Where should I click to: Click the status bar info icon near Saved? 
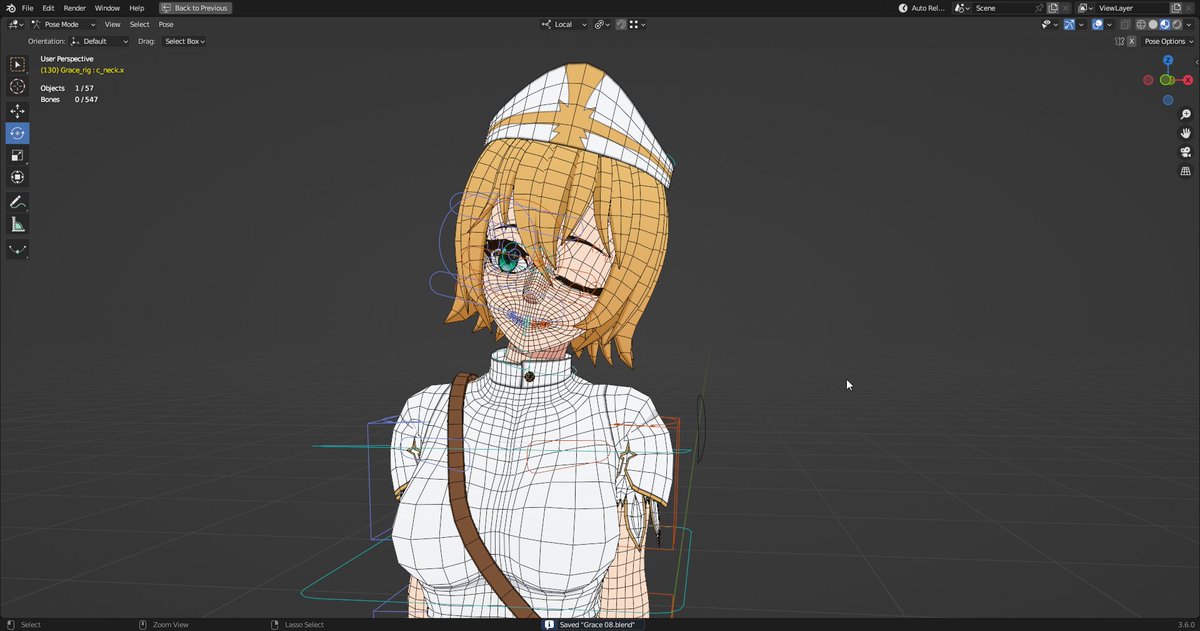pos(549,624)
